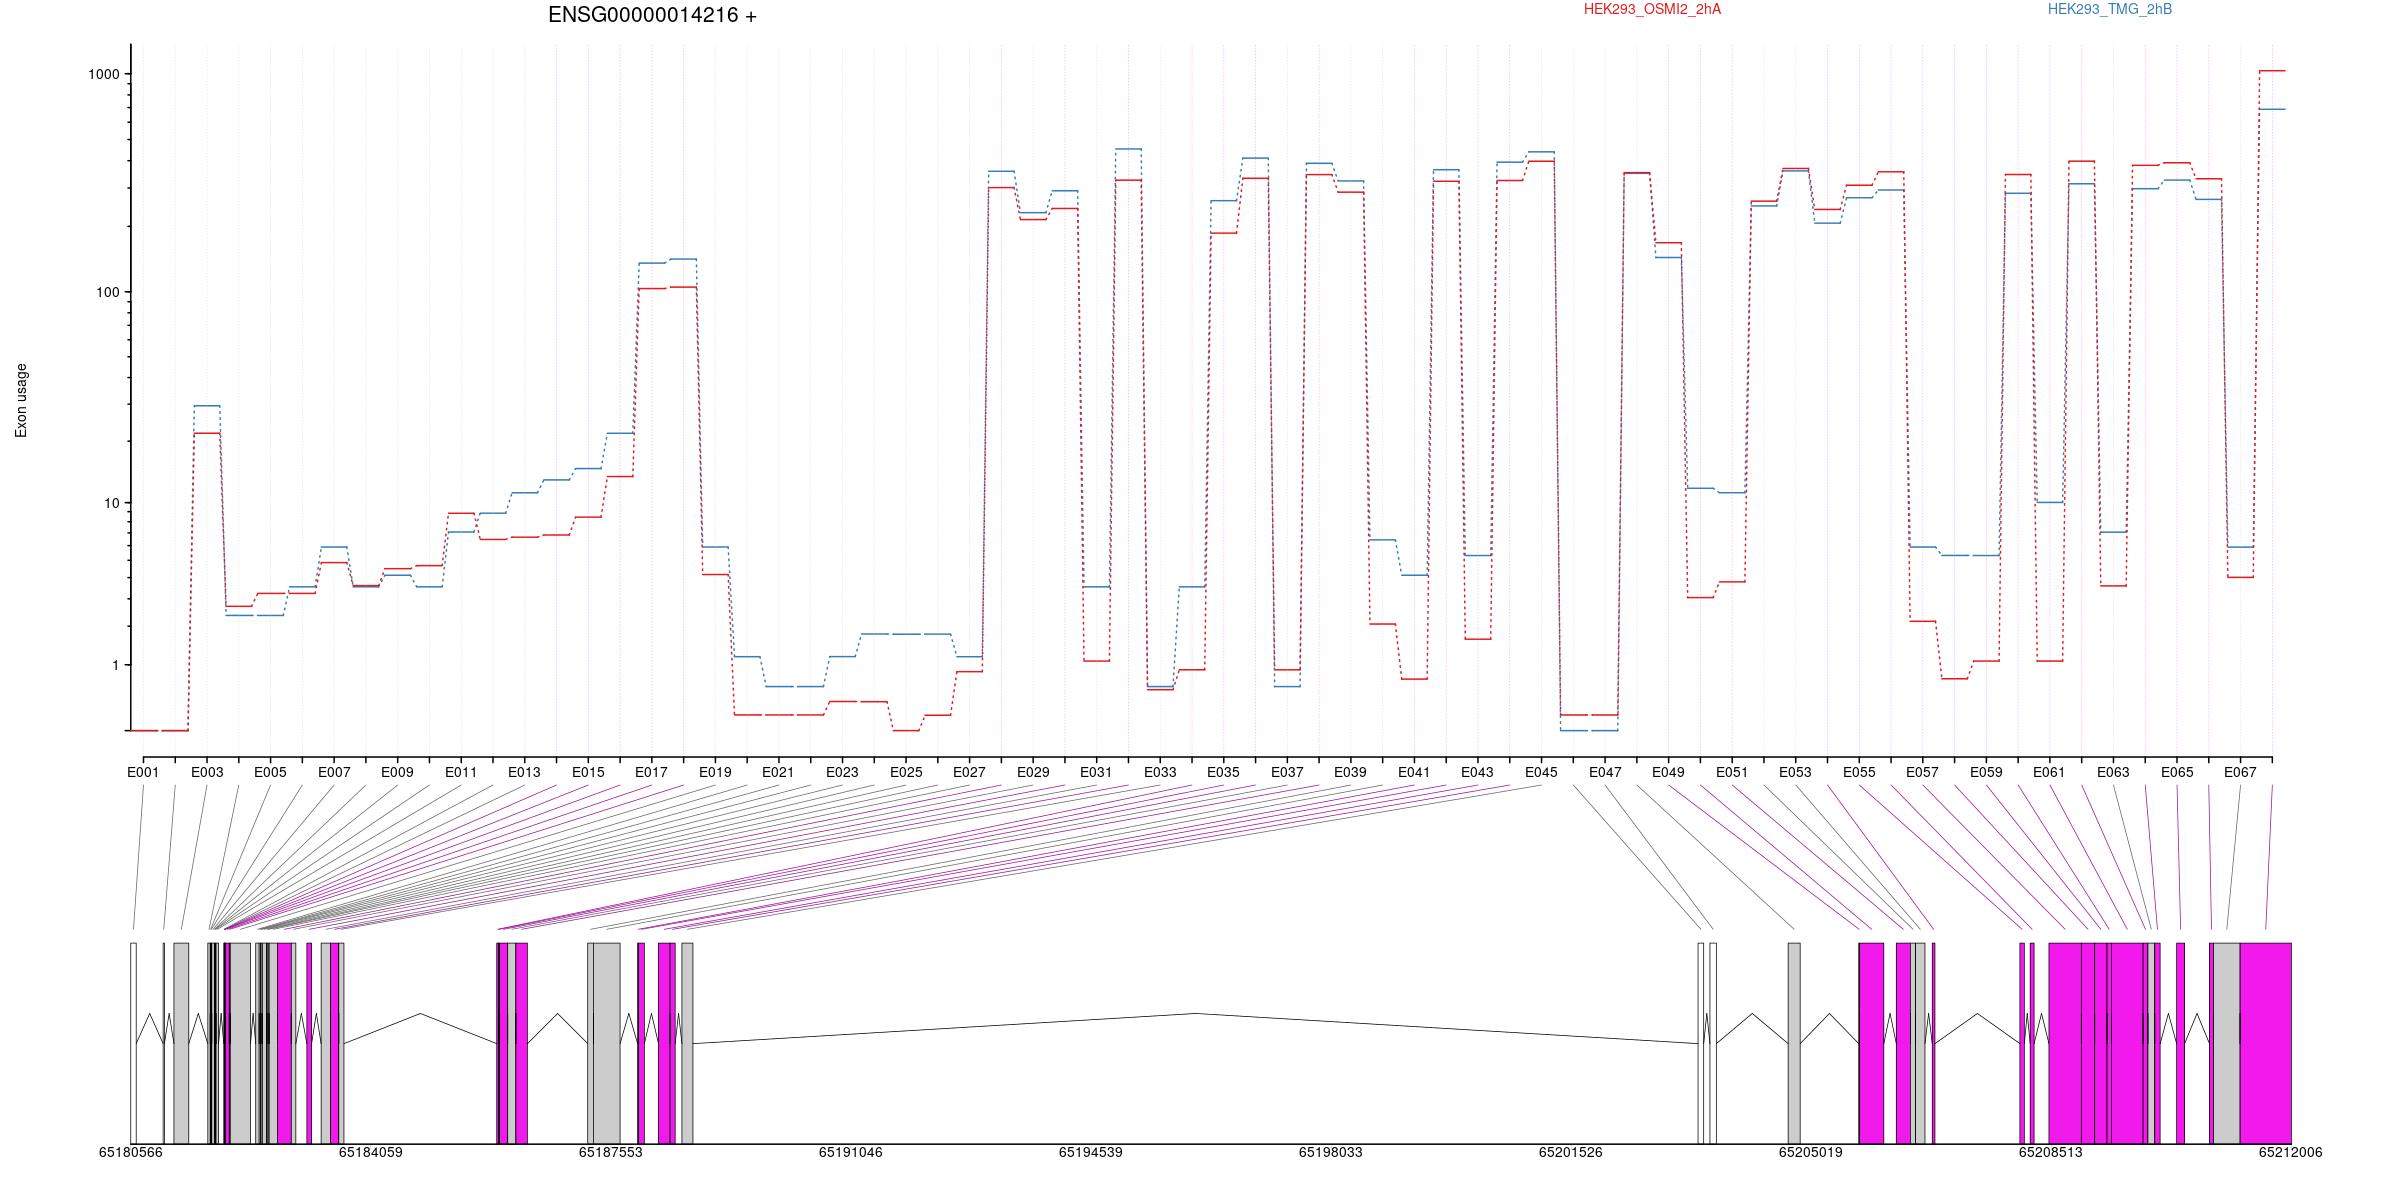The width and height of the screenshot is (2400, 1200).
Task: Click exon label E035
Action: pyautogui.click(x=1223, y=772)
